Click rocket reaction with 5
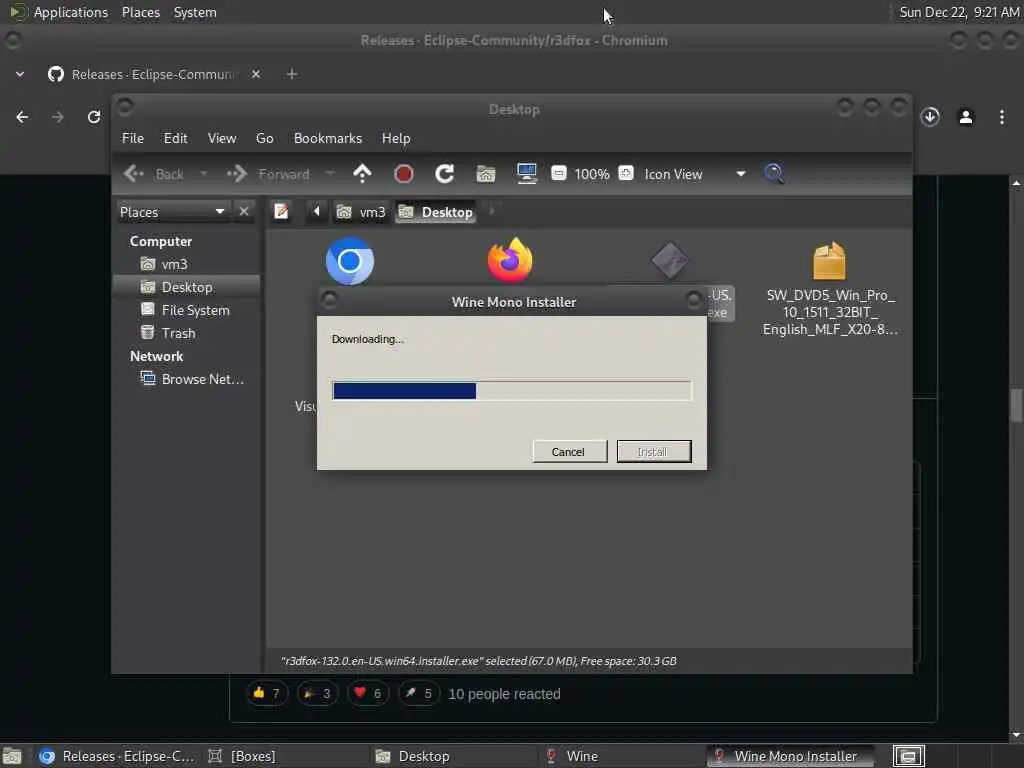This screenshot has height=768, width=1024. (419, 694)
